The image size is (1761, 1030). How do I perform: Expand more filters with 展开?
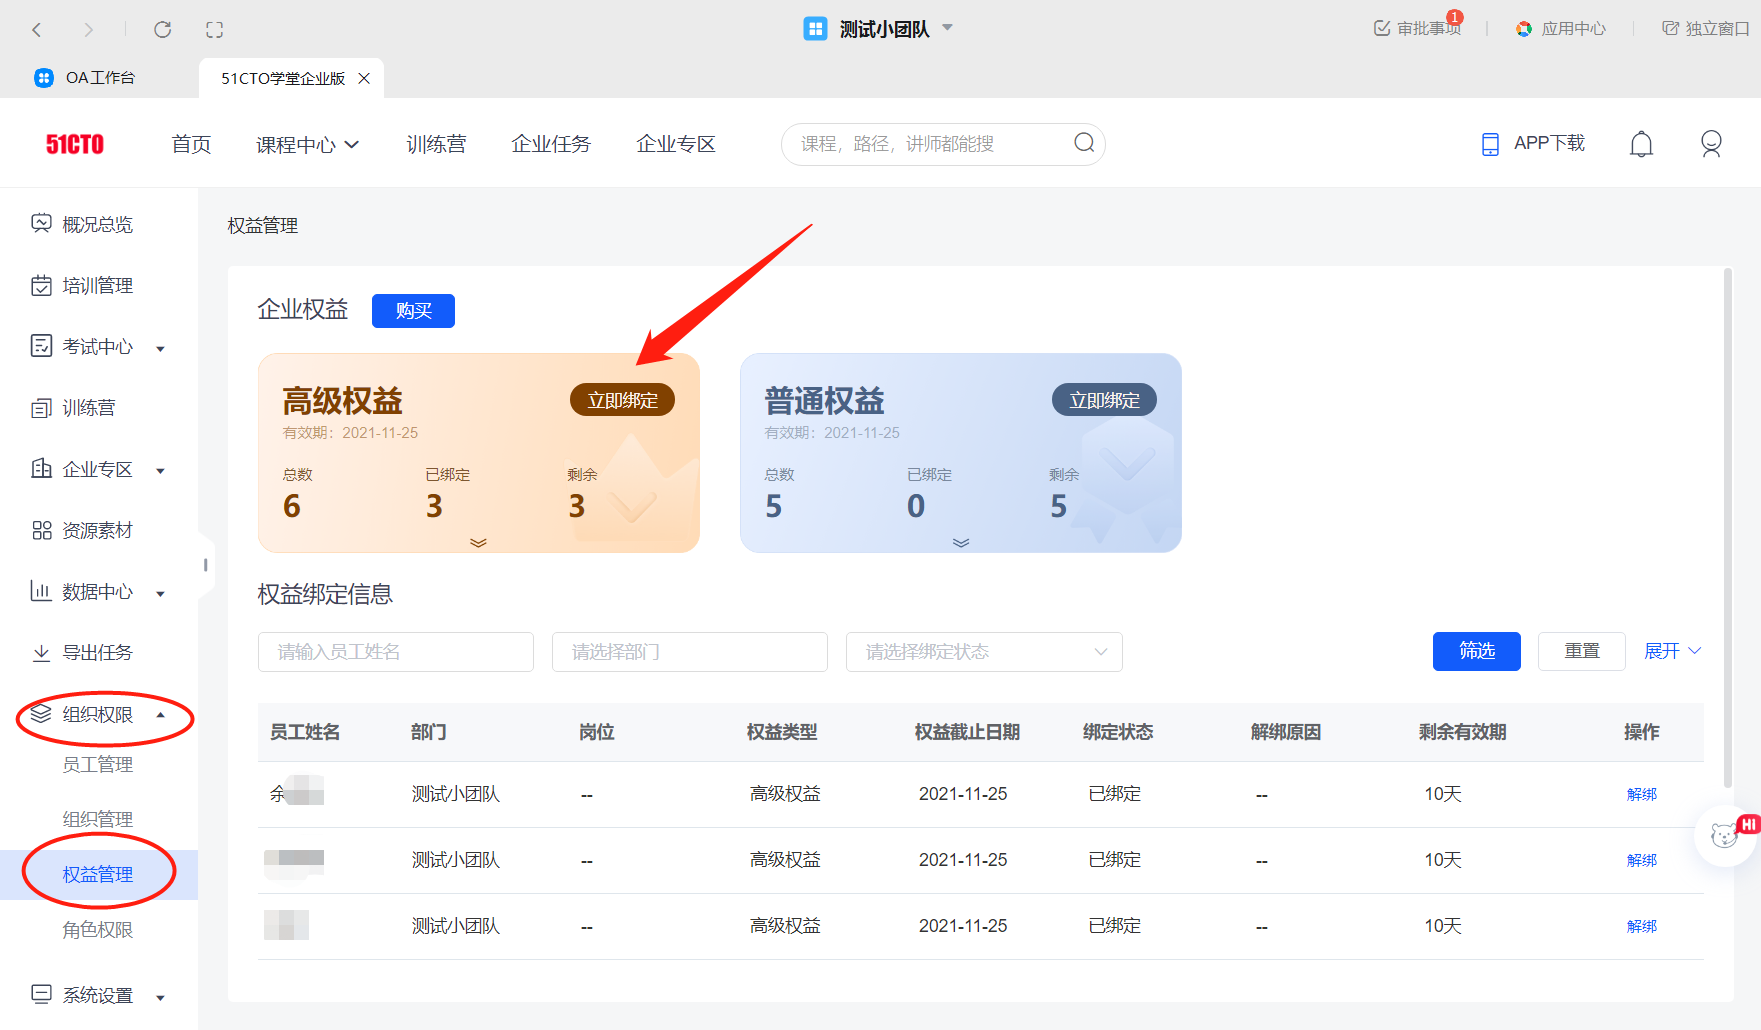click(x=1673, y=651)
